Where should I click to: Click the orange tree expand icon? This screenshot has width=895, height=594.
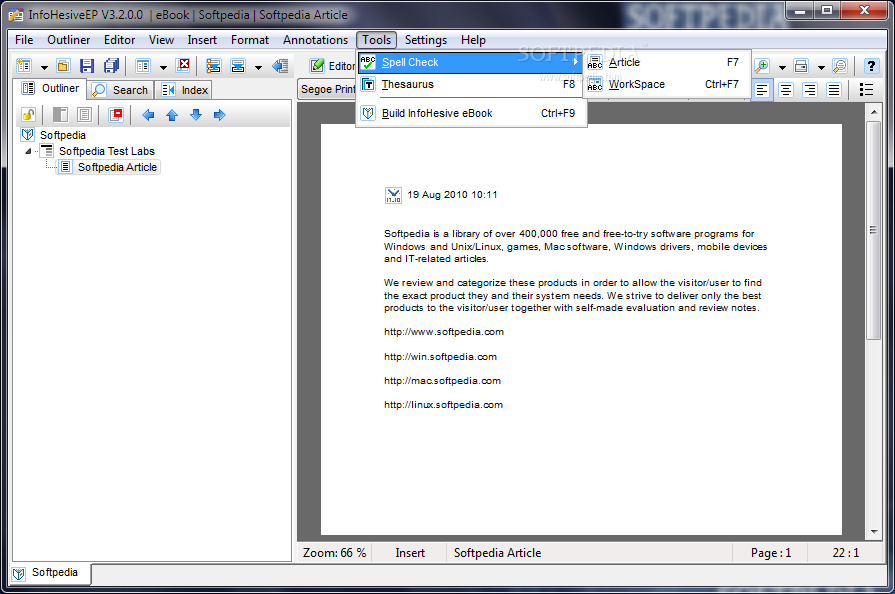pos(213,66)
